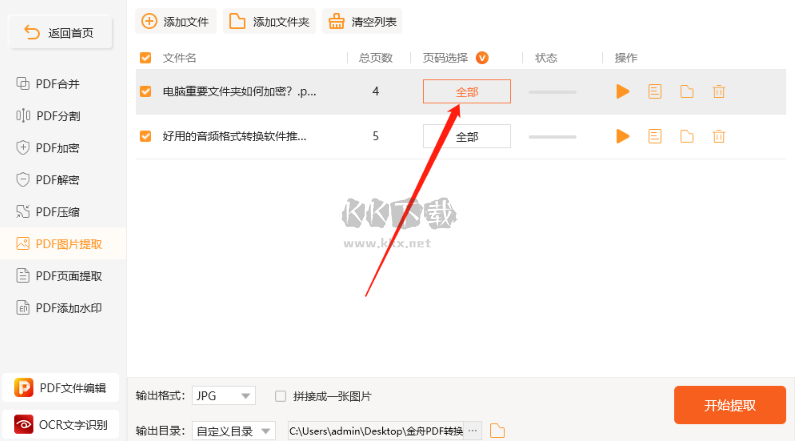The height and width of the screenshot is (441, 795).
Task: Open PDF页面提取 page extraction
Action: [x=59, y=276]
